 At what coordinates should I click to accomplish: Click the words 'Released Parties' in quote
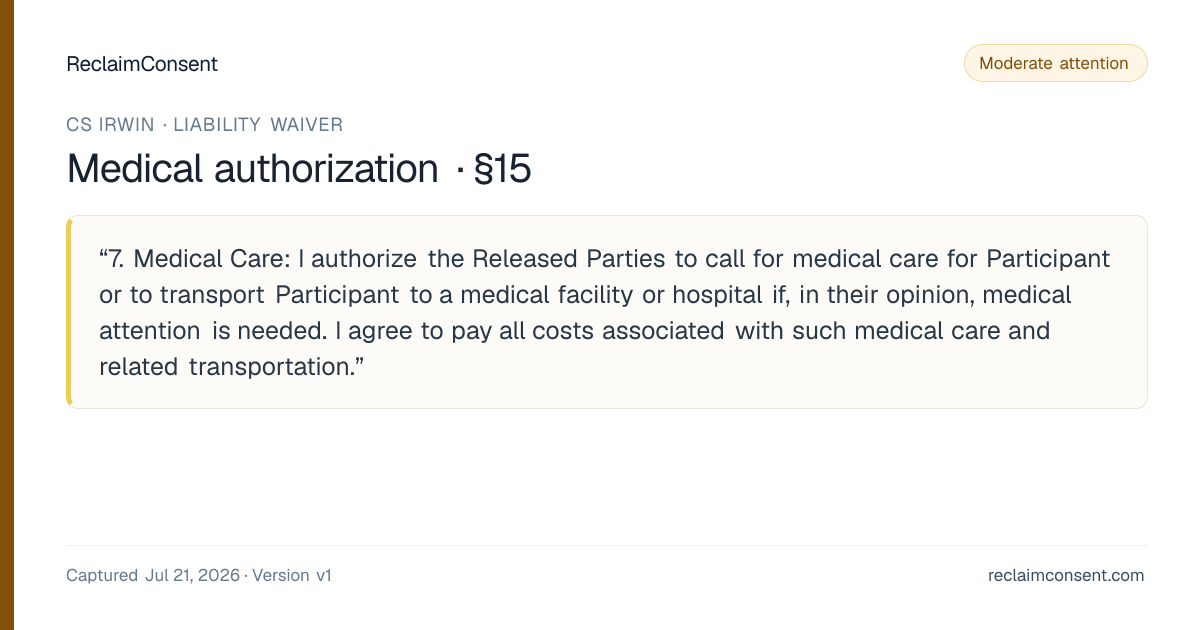568,259
